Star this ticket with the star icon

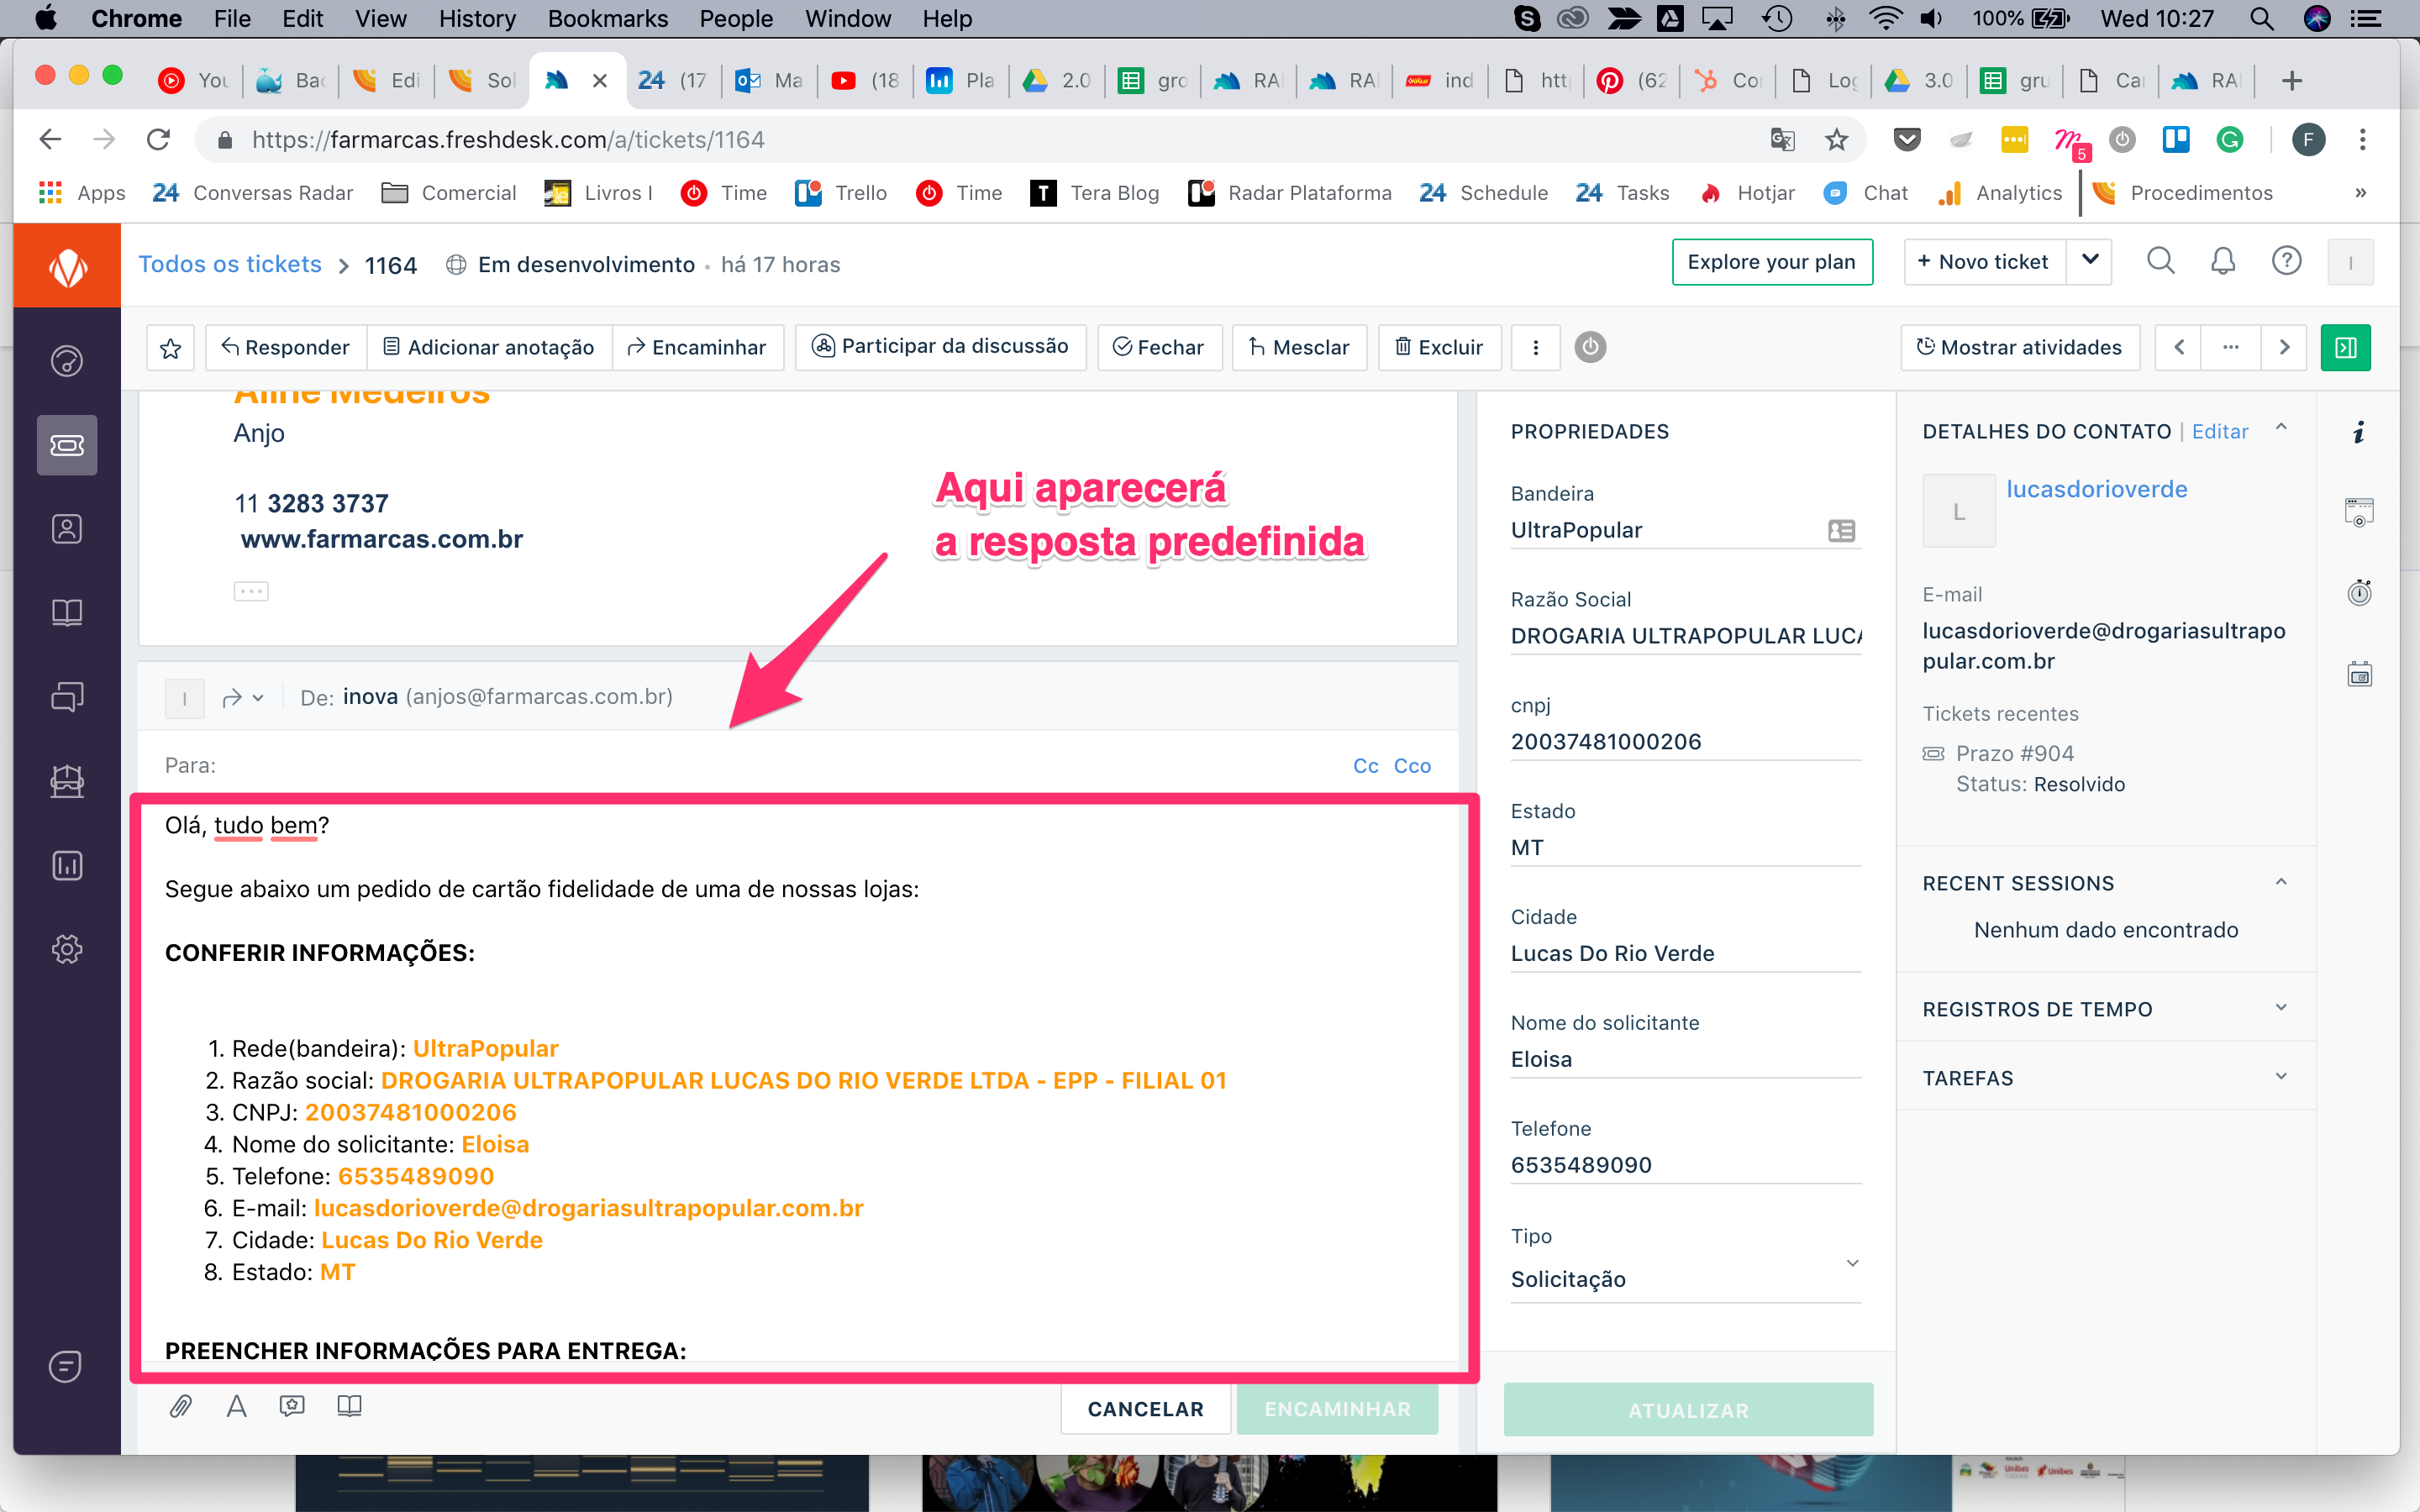tap(171, 348)
